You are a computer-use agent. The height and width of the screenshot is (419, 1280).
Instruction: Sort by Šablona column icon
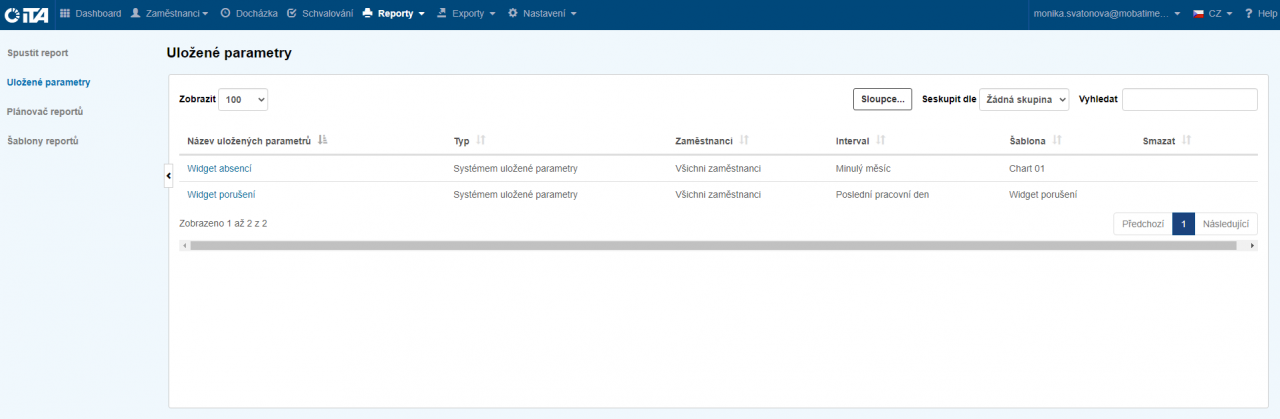(1057, 141)
